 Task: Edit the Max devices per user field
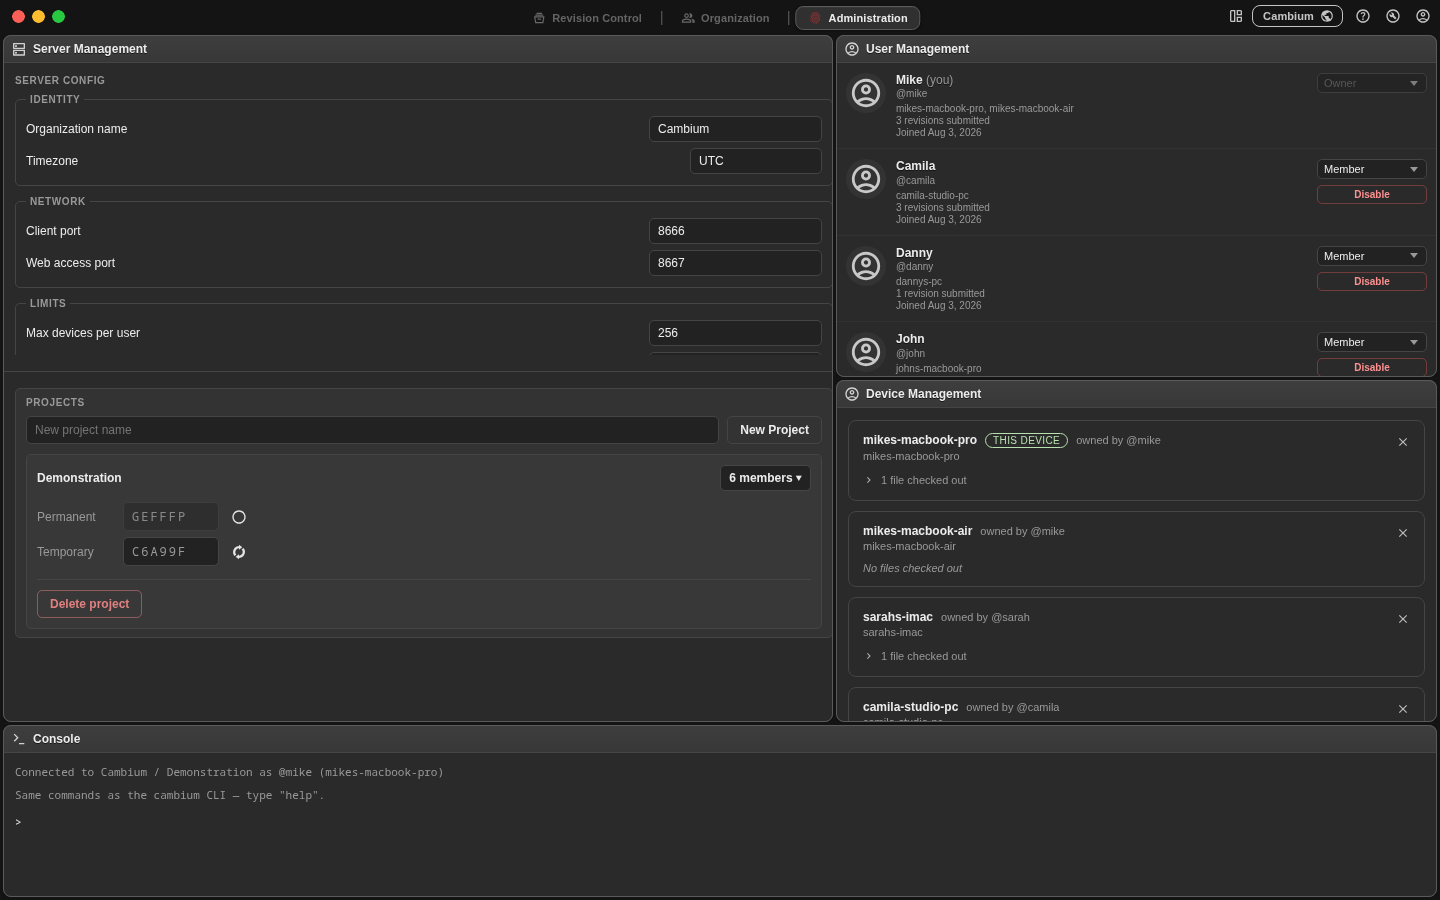click(735, 333)
